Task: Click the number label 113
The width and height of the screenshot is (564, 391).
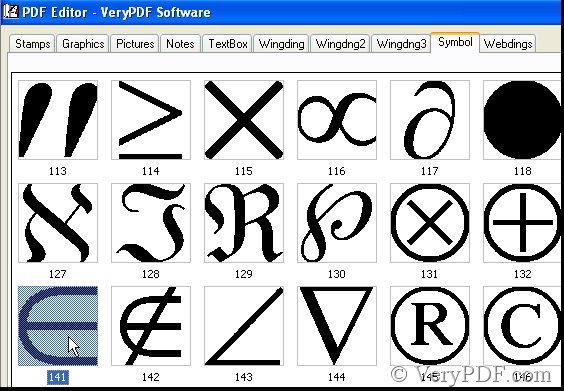Action: (58, 171)
